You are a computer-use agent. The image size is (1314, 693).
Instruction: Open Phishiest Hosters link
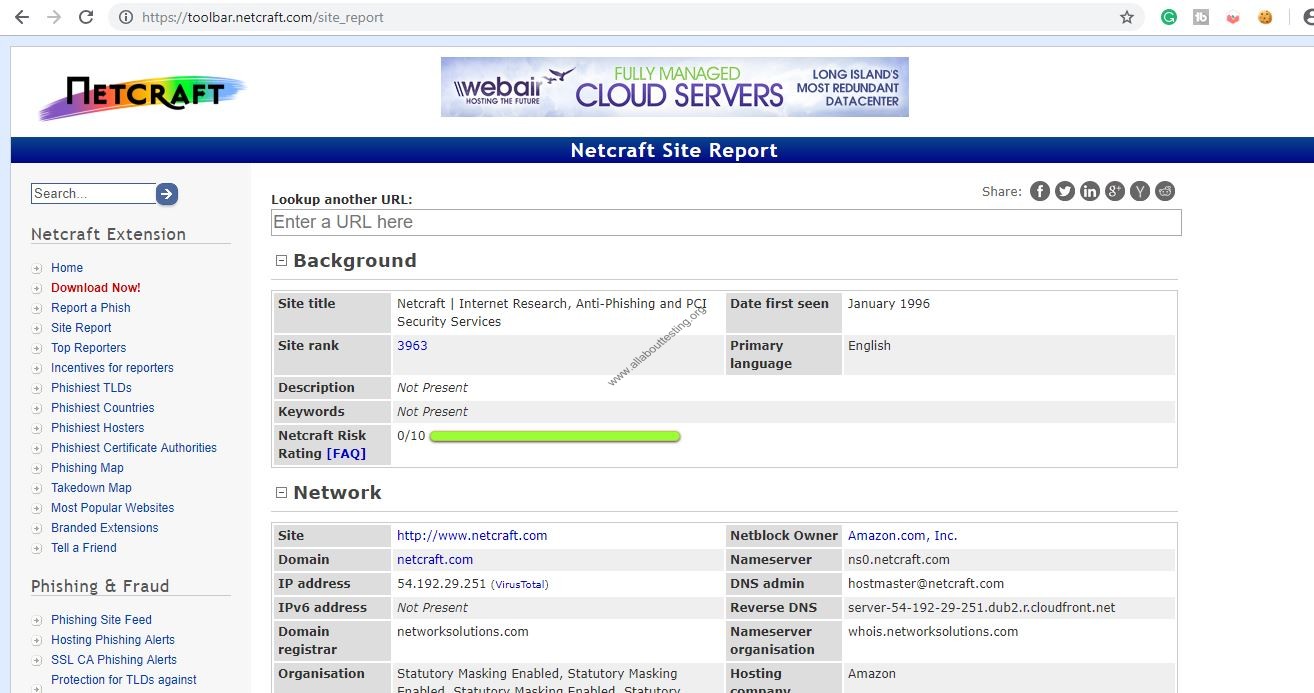tap(98, 428)
